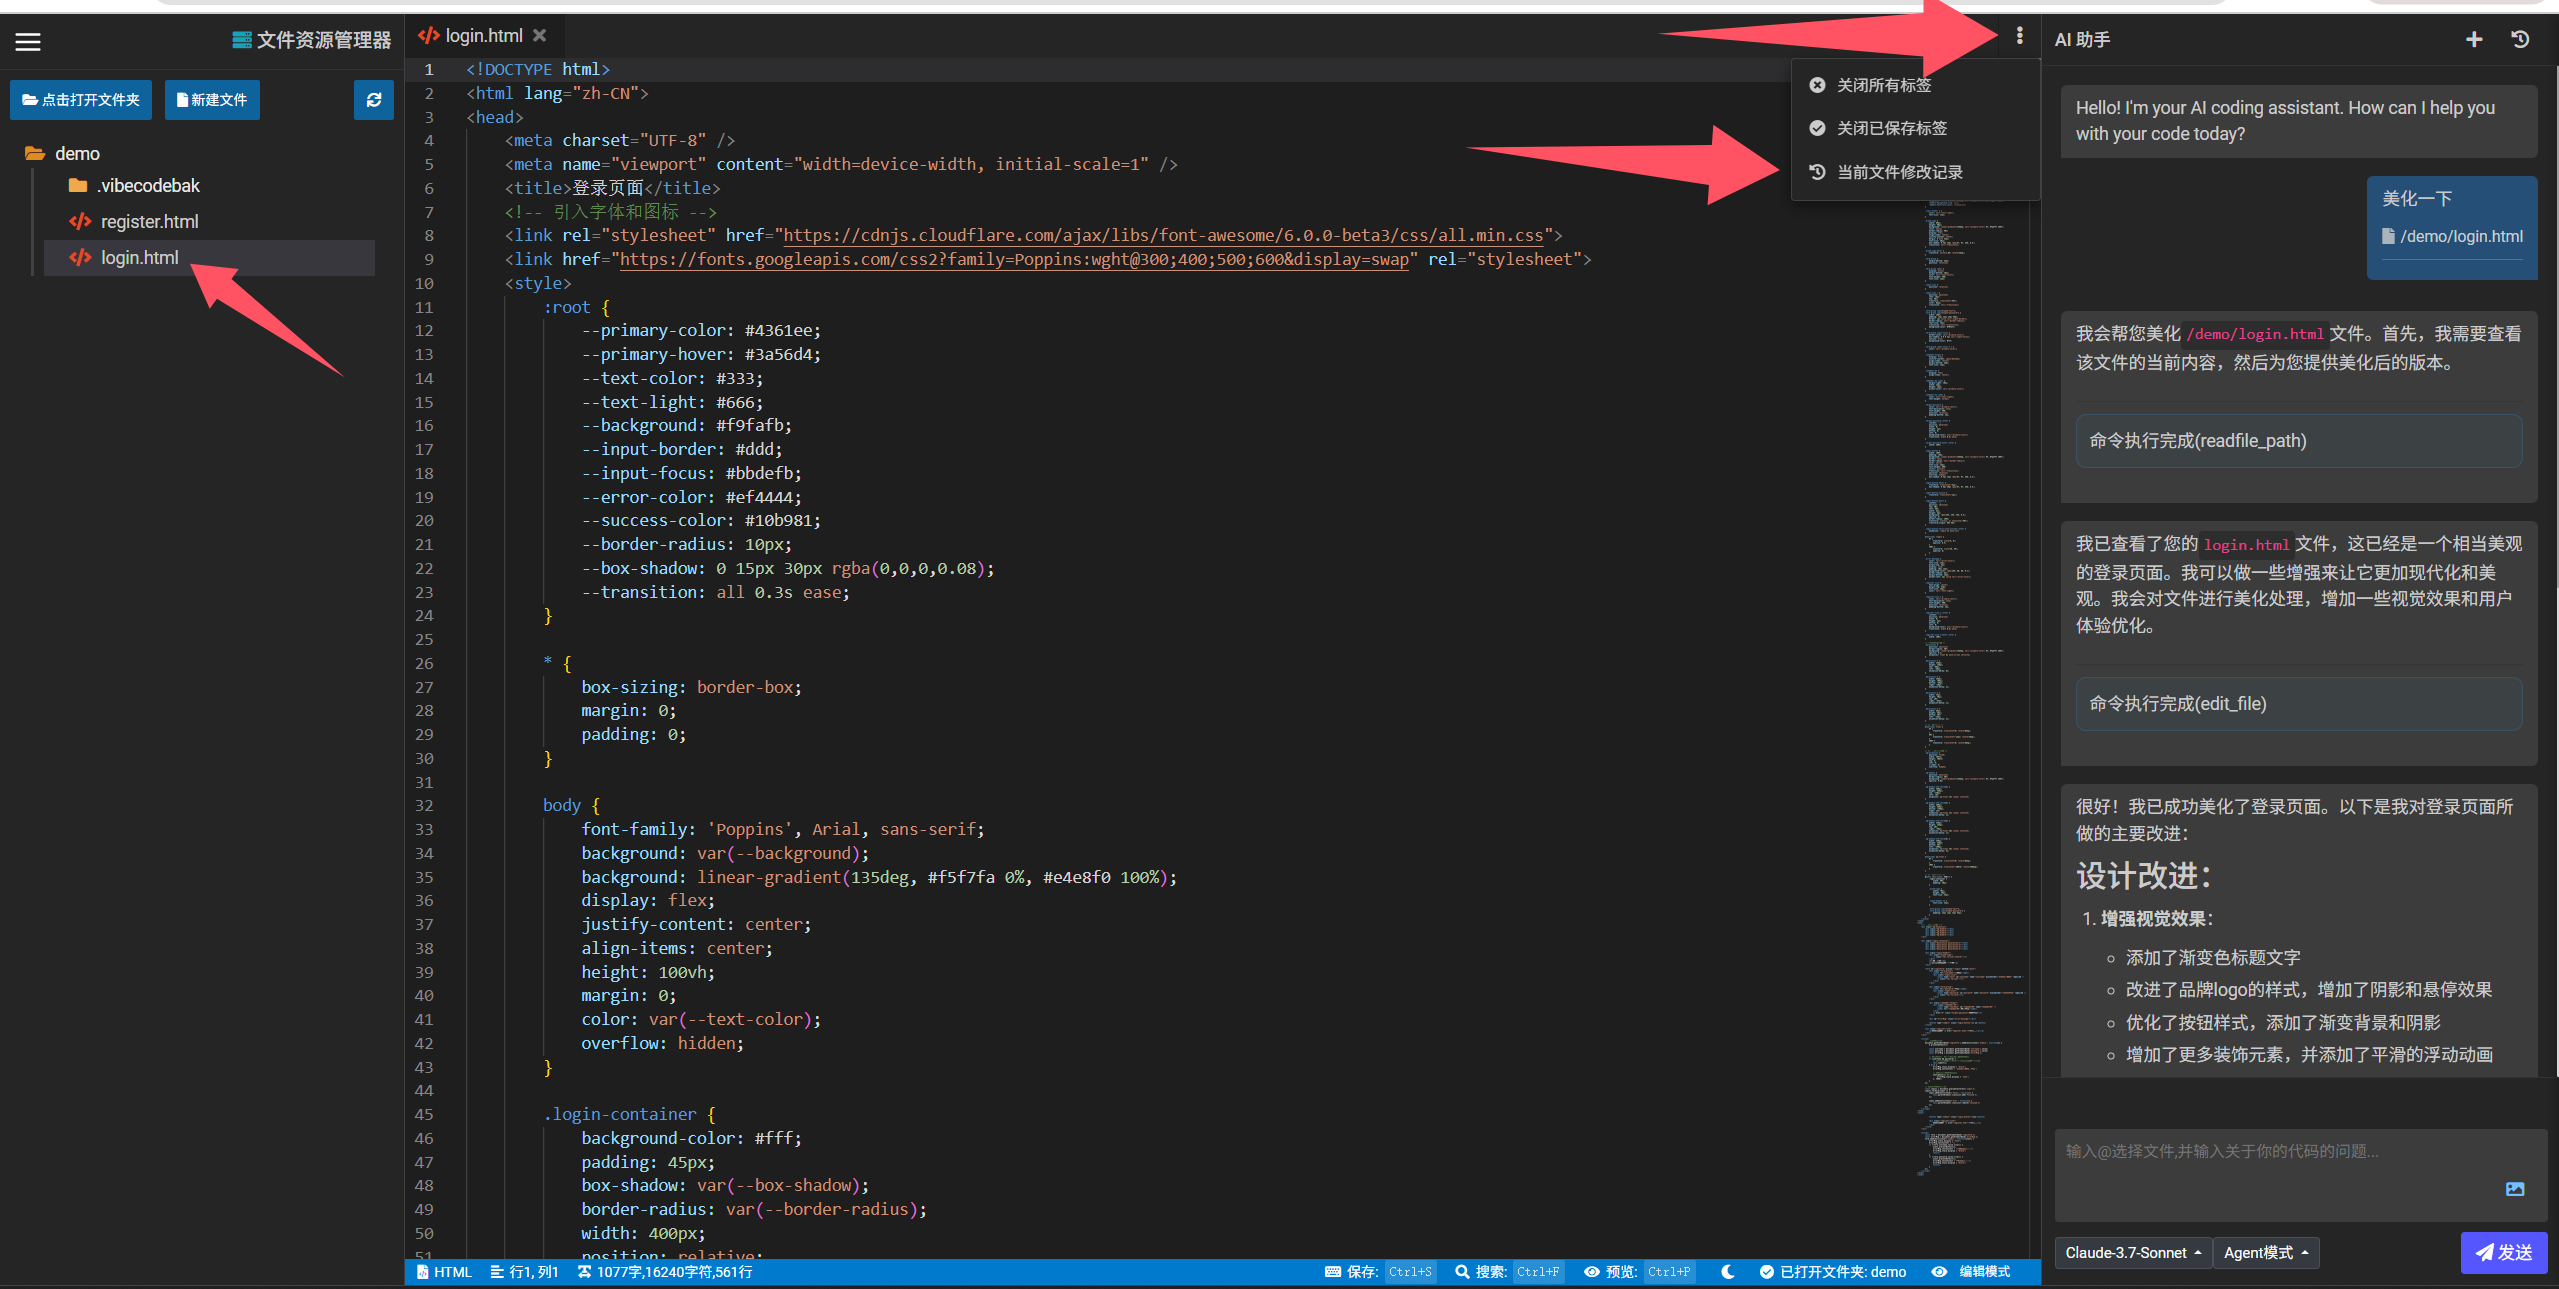Open the /demo/login.html attachment link
The image size is (2559, 1289).
pyautogui.click(x=2452, y=237)
